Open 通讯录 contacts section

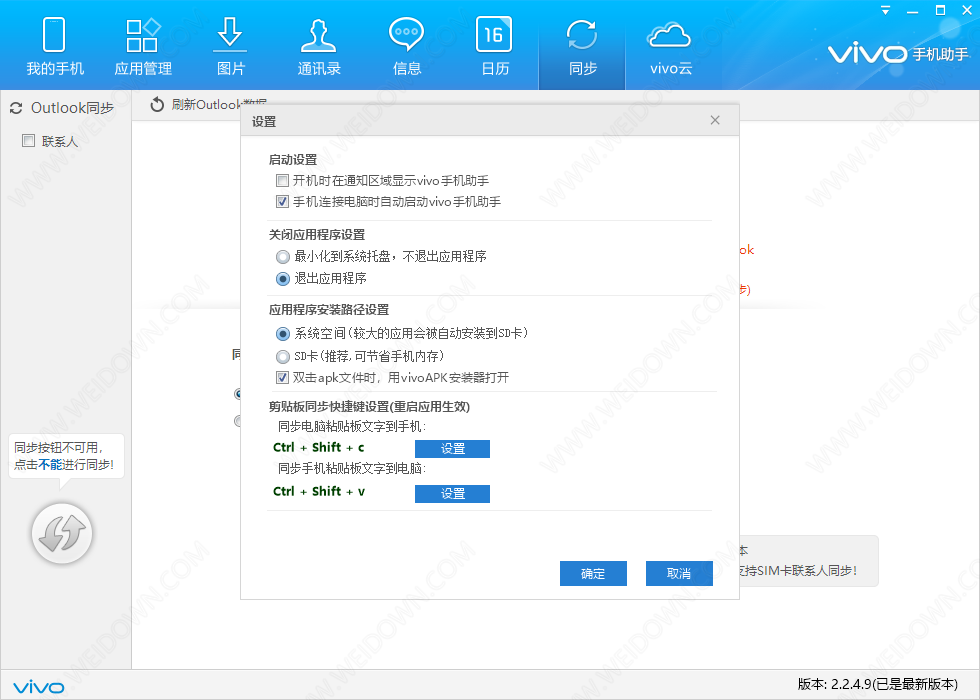[319, 47]
